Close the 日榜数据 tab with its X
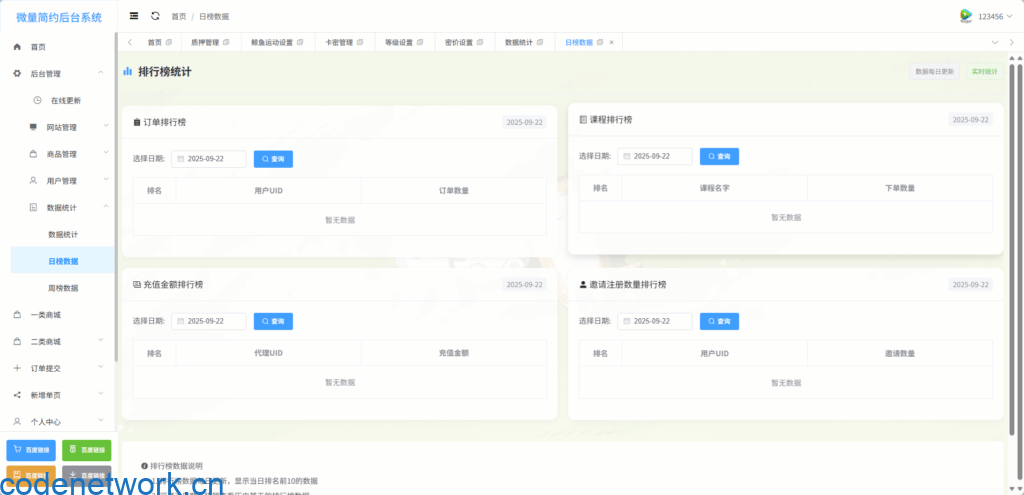1024x495 pixels. pyautogui.click(x=611, y=43)
